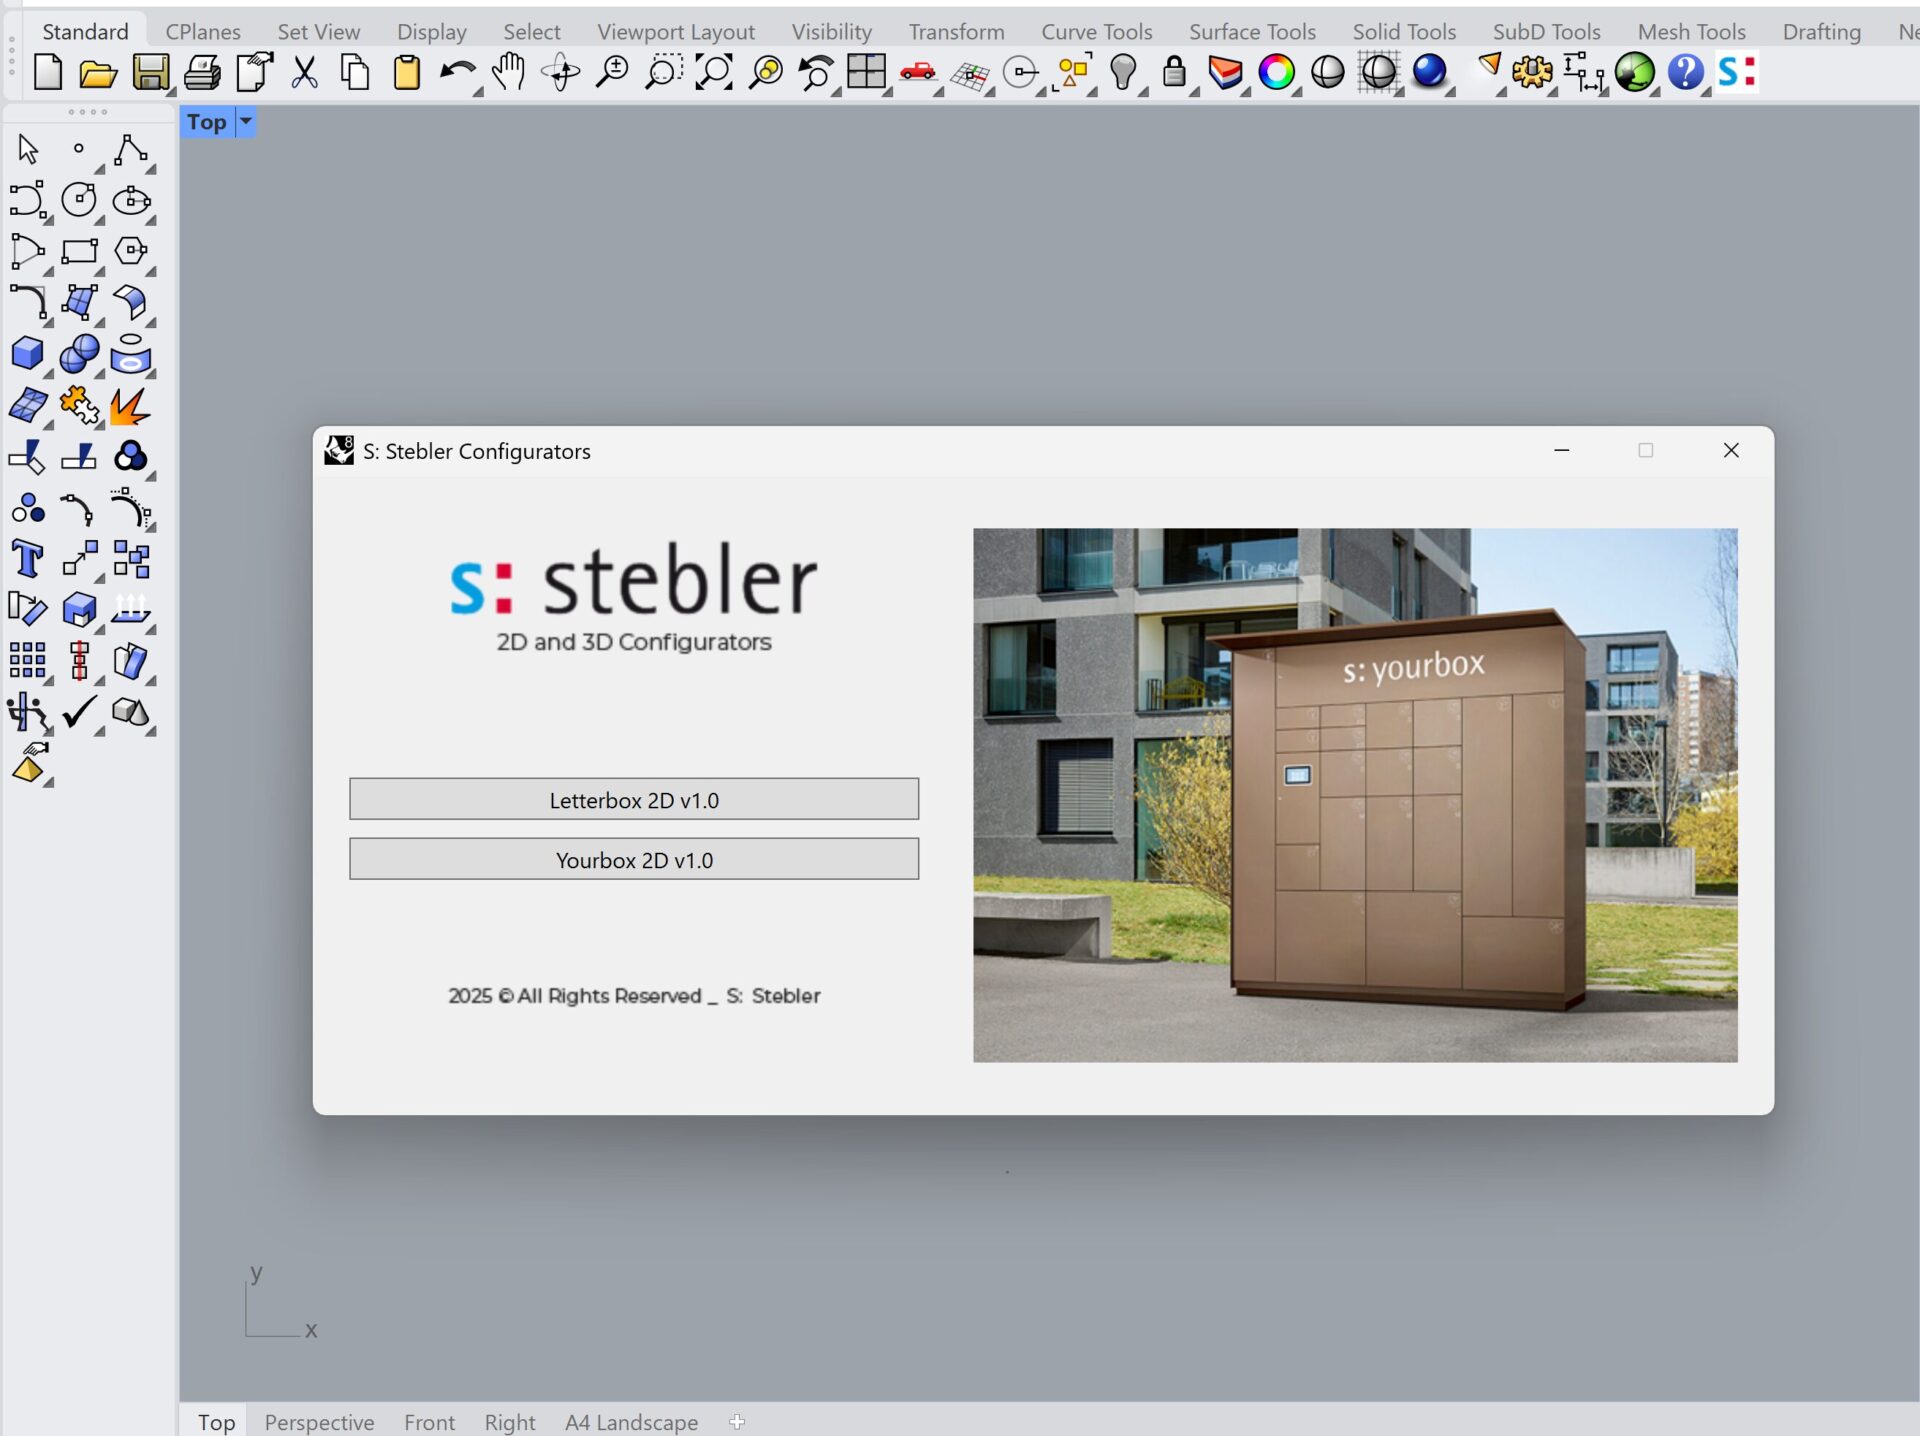Toggle the light bulb Hide icon

point(1123,73)
